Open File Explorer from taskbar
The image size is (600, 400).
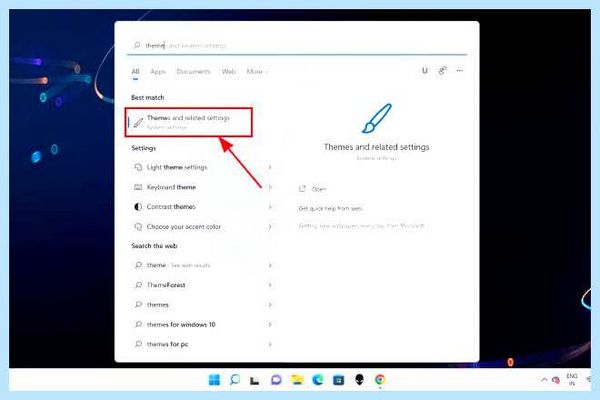[297, 380]
